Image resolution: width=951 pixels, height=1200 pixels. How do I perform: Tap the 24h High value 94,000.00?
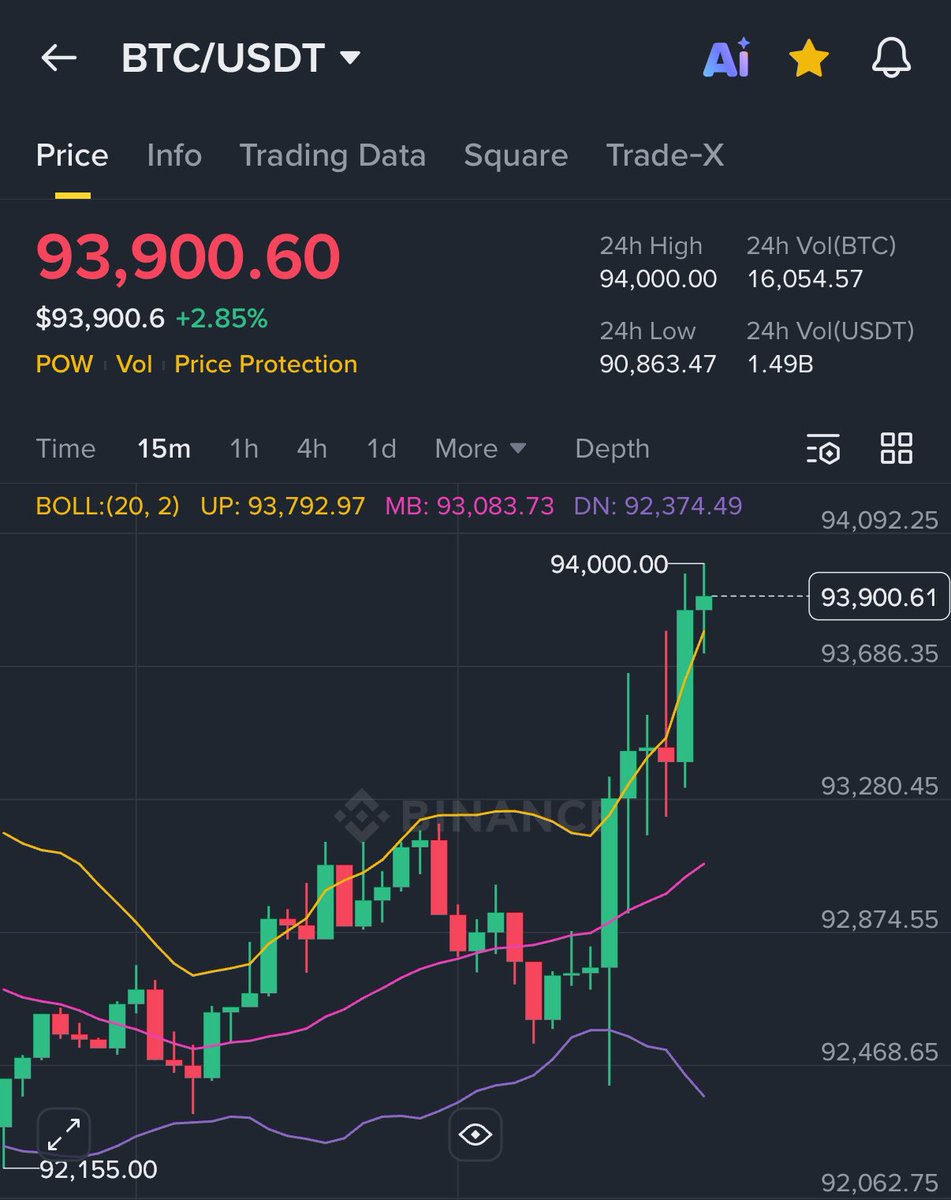658,279
